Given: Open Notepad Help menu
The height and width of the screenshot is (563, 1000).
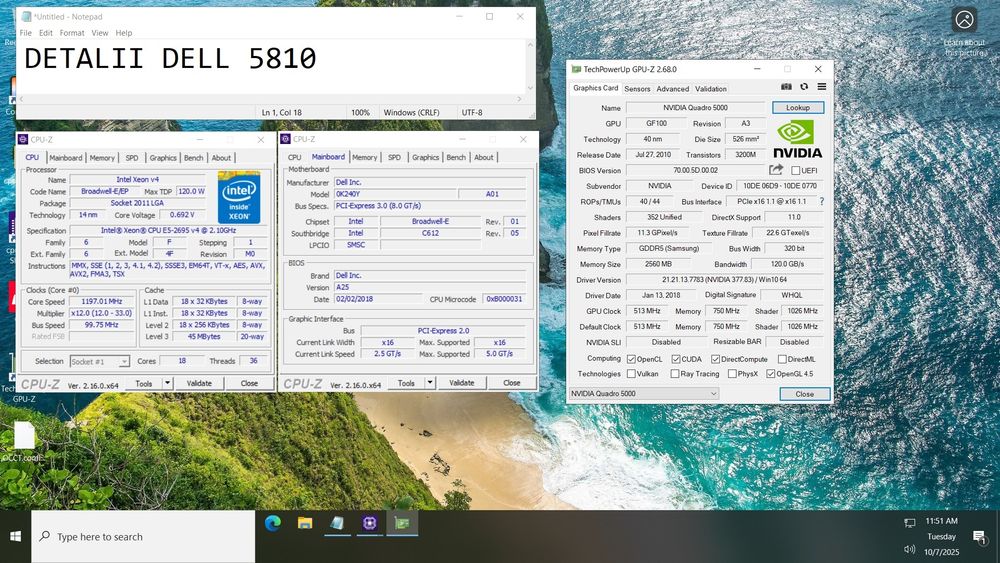Looking at the screenshot, I should [x=124, y=33].
